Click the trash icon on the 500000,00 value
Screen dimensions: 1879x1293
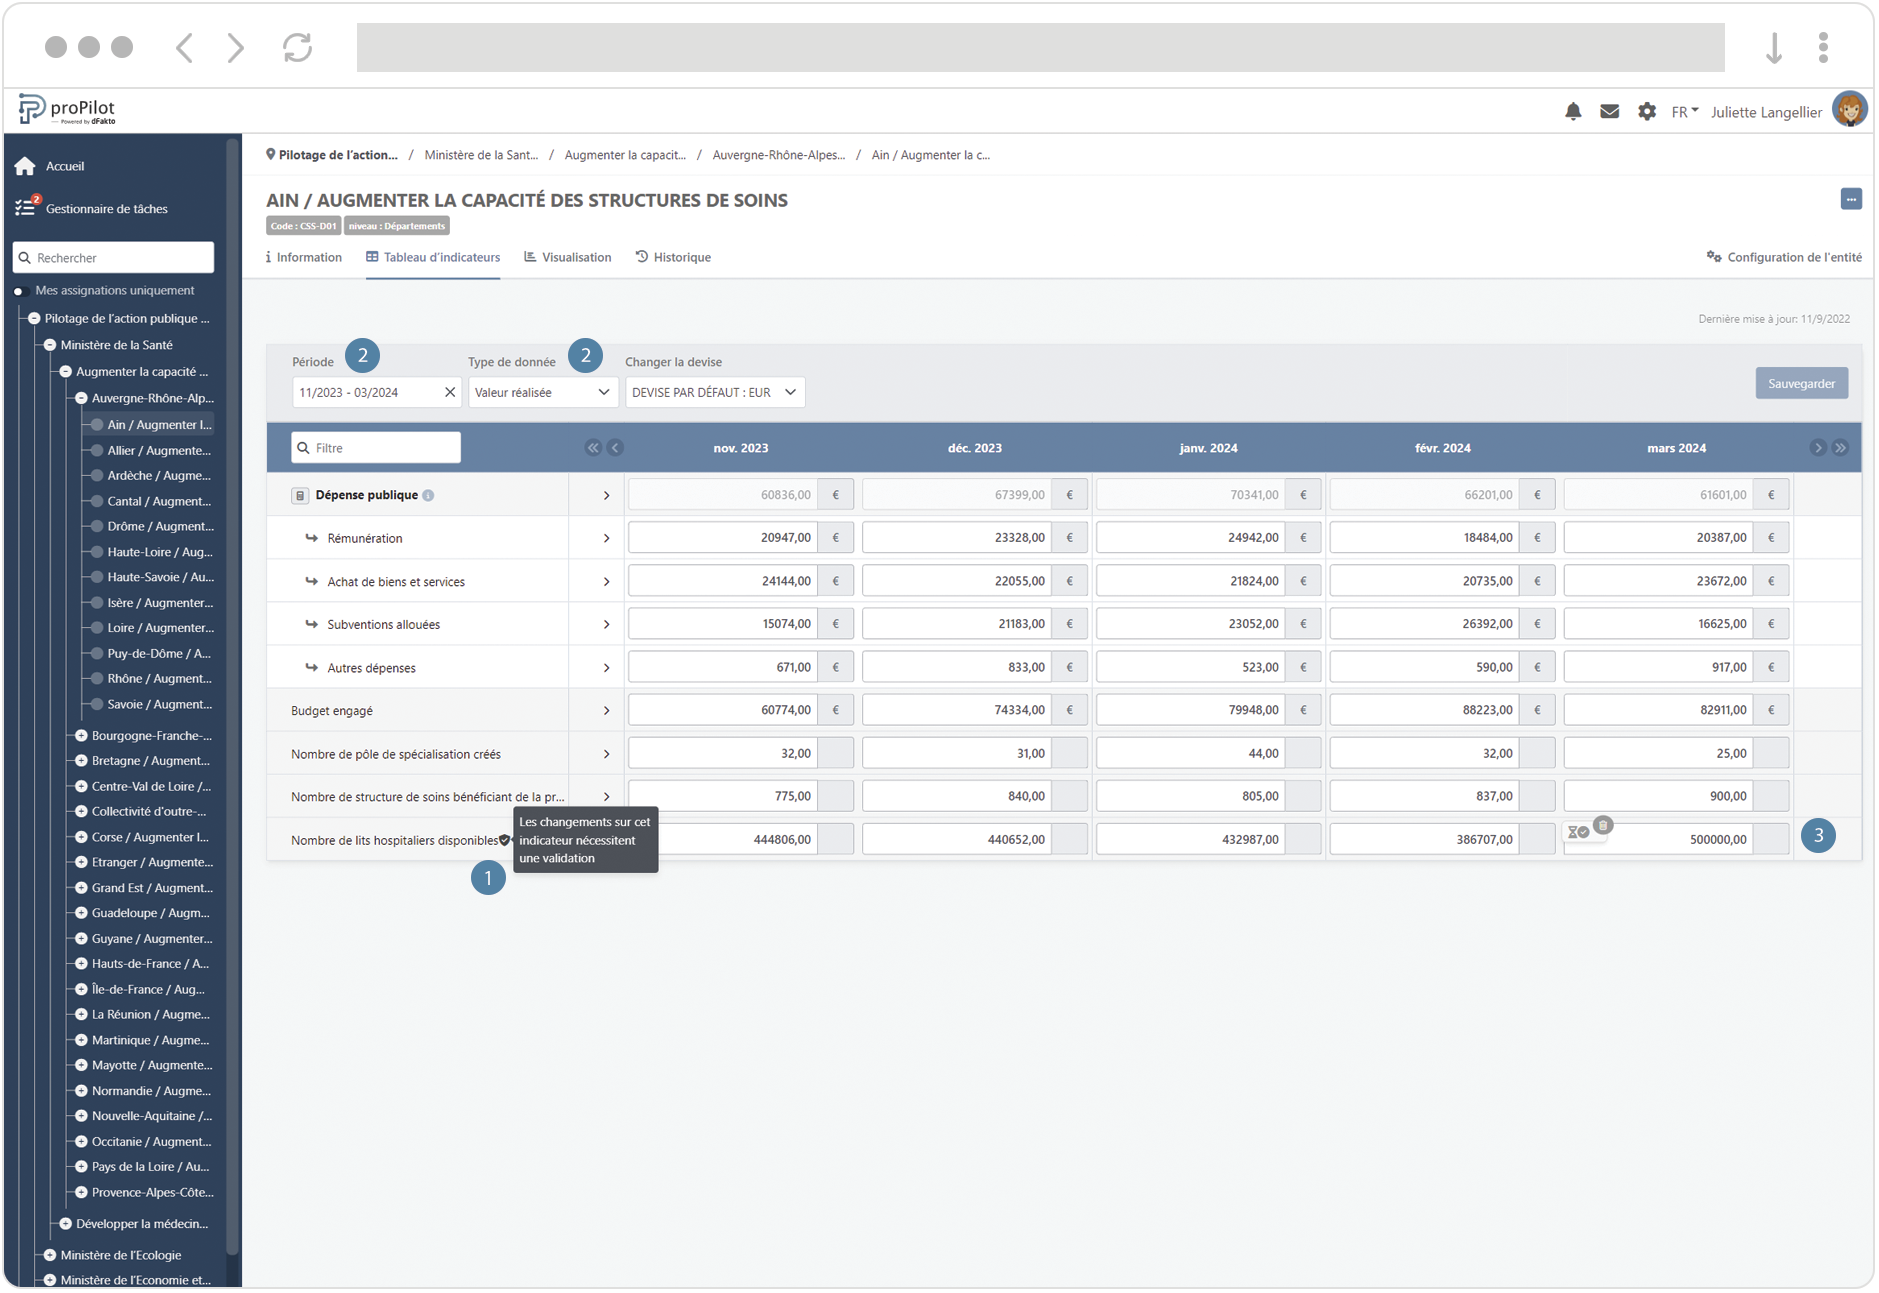1603,825
